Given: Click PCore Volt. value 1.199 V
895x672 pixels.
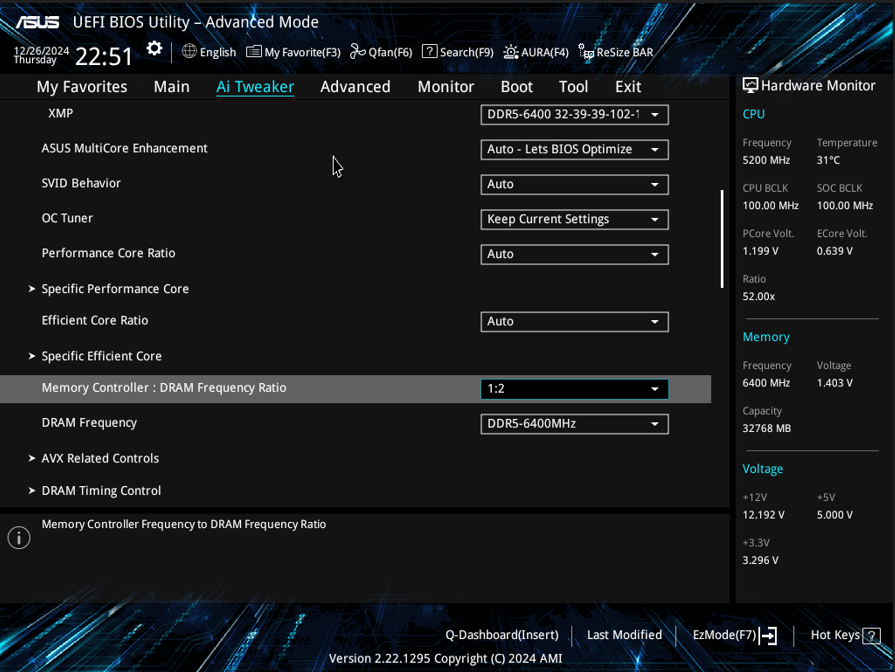Looking at the screenshot, I should (x=760, y=251).
